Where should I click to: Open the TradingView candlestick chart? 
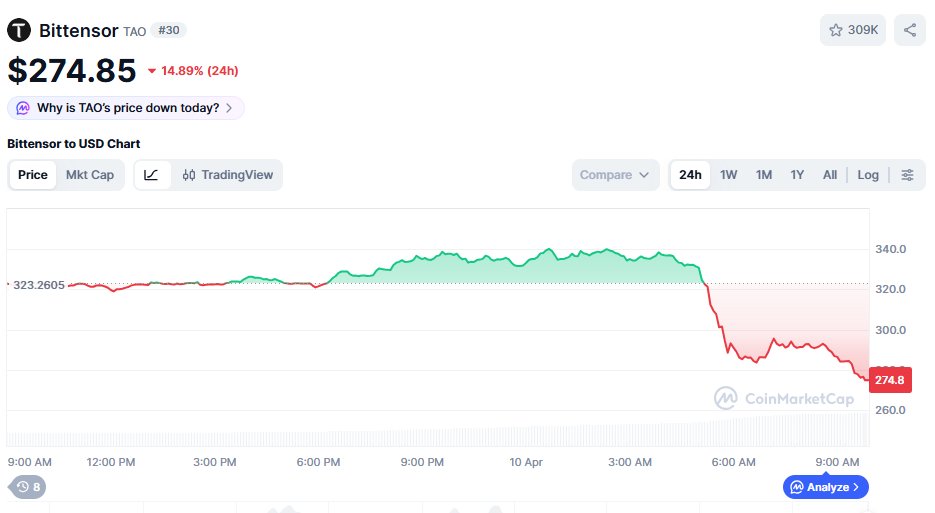click(228, 175)
